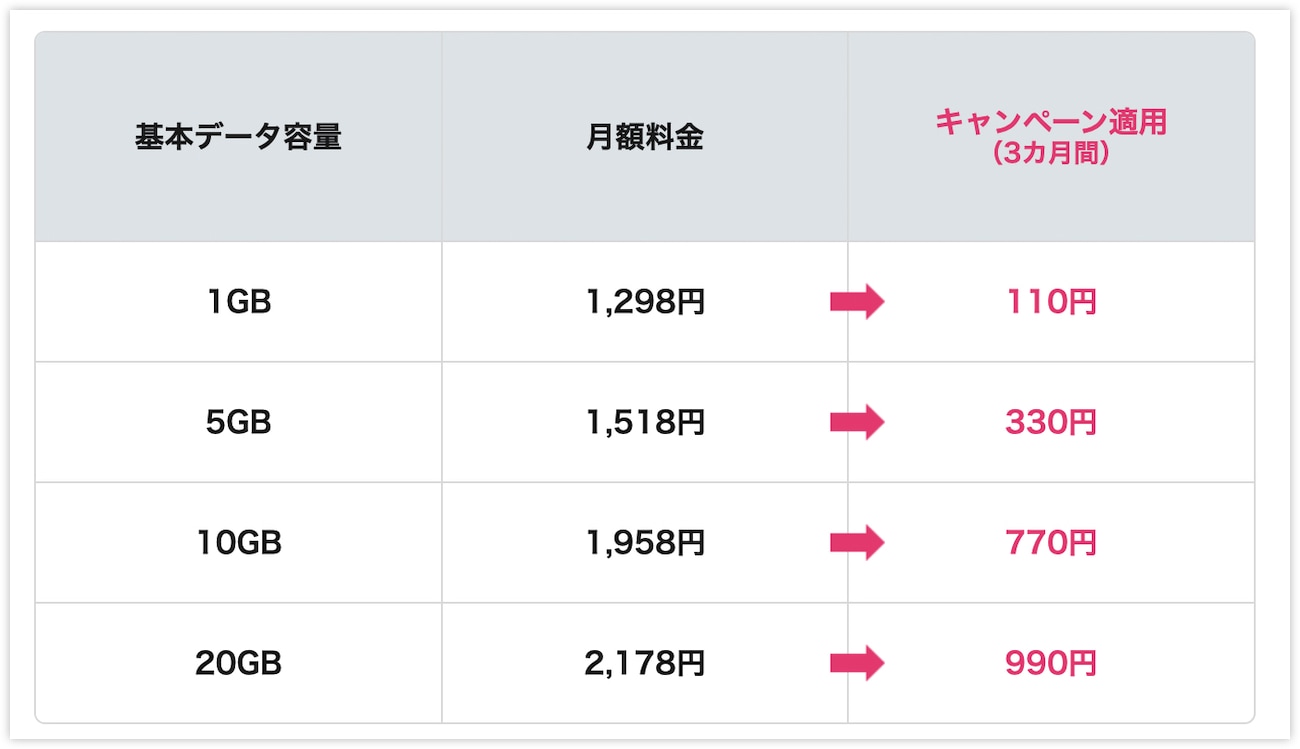Click the 110円 campaign price
The width and height of the screenshot is (1300, 749).
(1051, 302)
